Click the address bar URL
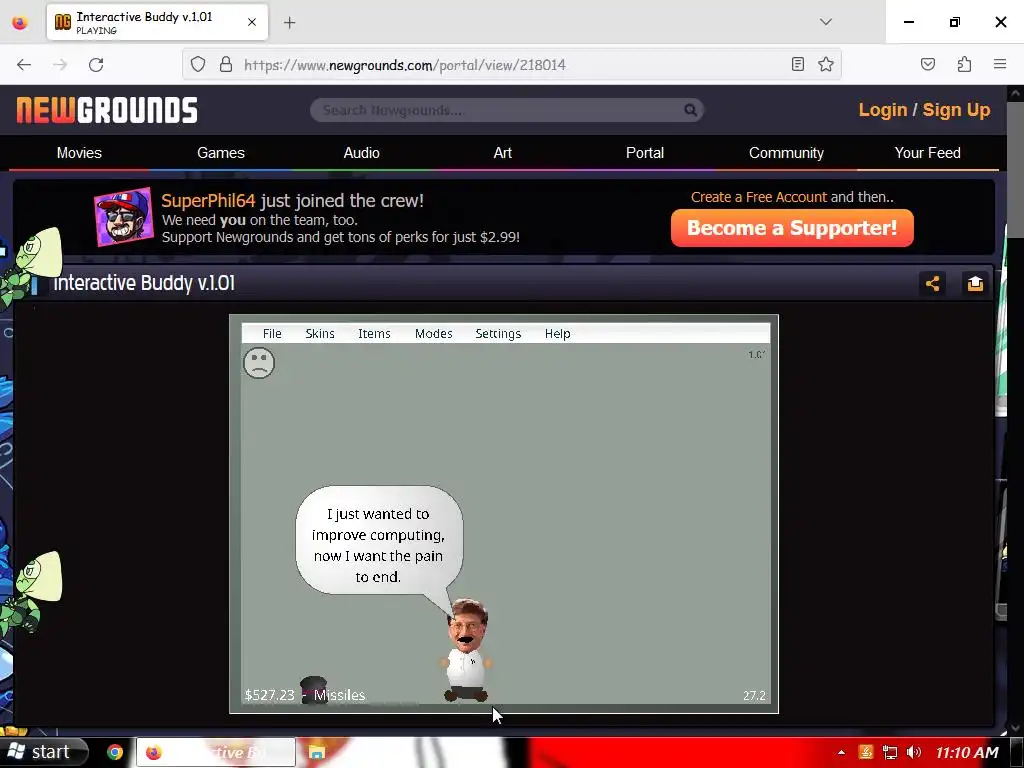 click(x=405, y=65)
